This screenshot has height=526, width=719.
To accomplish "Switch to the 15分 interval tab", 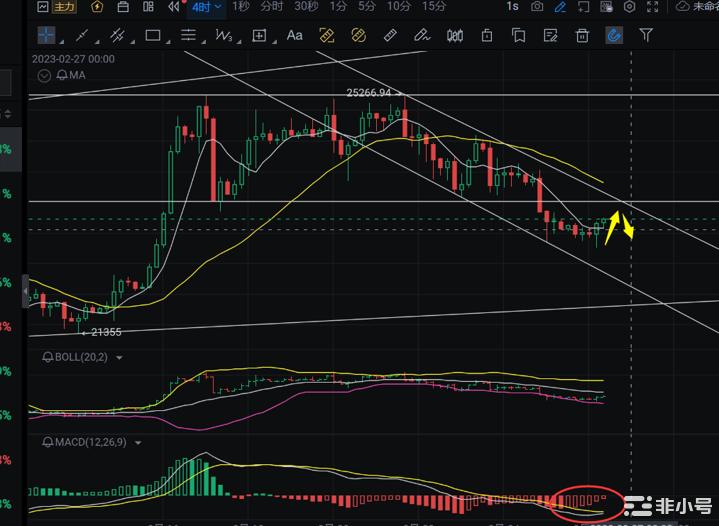I will point(433,6).
